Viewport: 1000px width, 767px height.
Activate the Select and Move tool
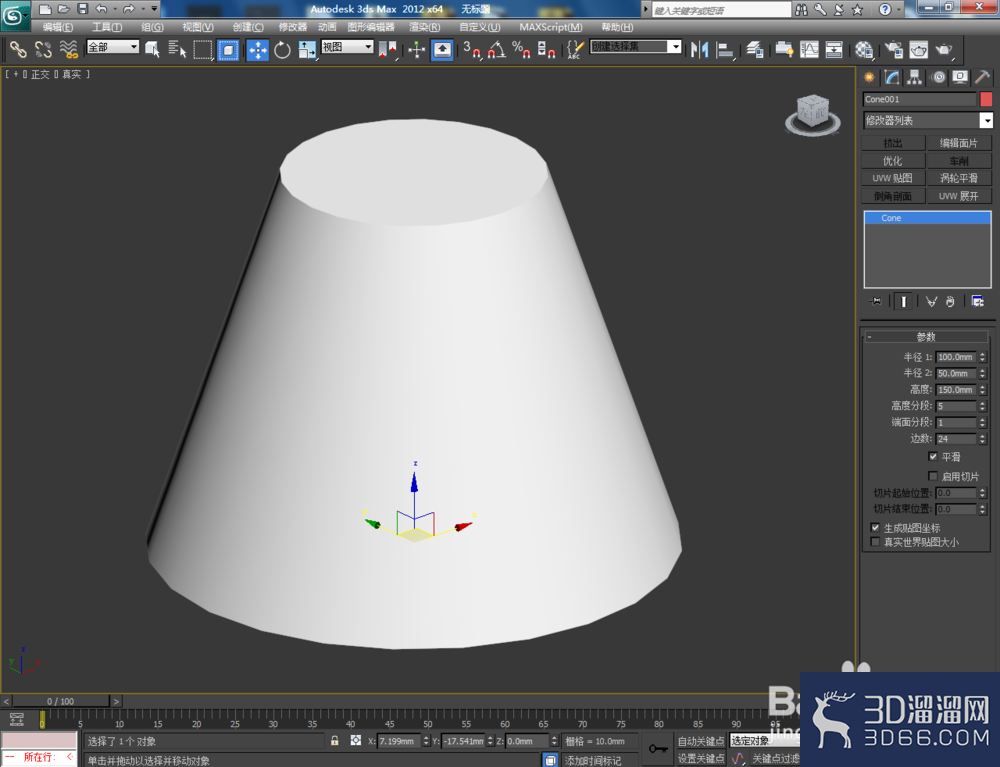click(258, 50)
